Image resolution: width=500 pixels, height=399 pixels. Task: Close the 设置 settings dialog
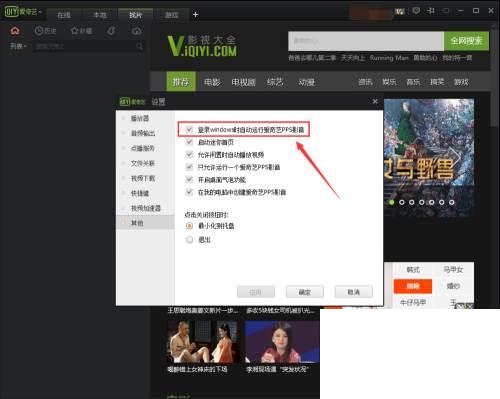click(375, 101)
